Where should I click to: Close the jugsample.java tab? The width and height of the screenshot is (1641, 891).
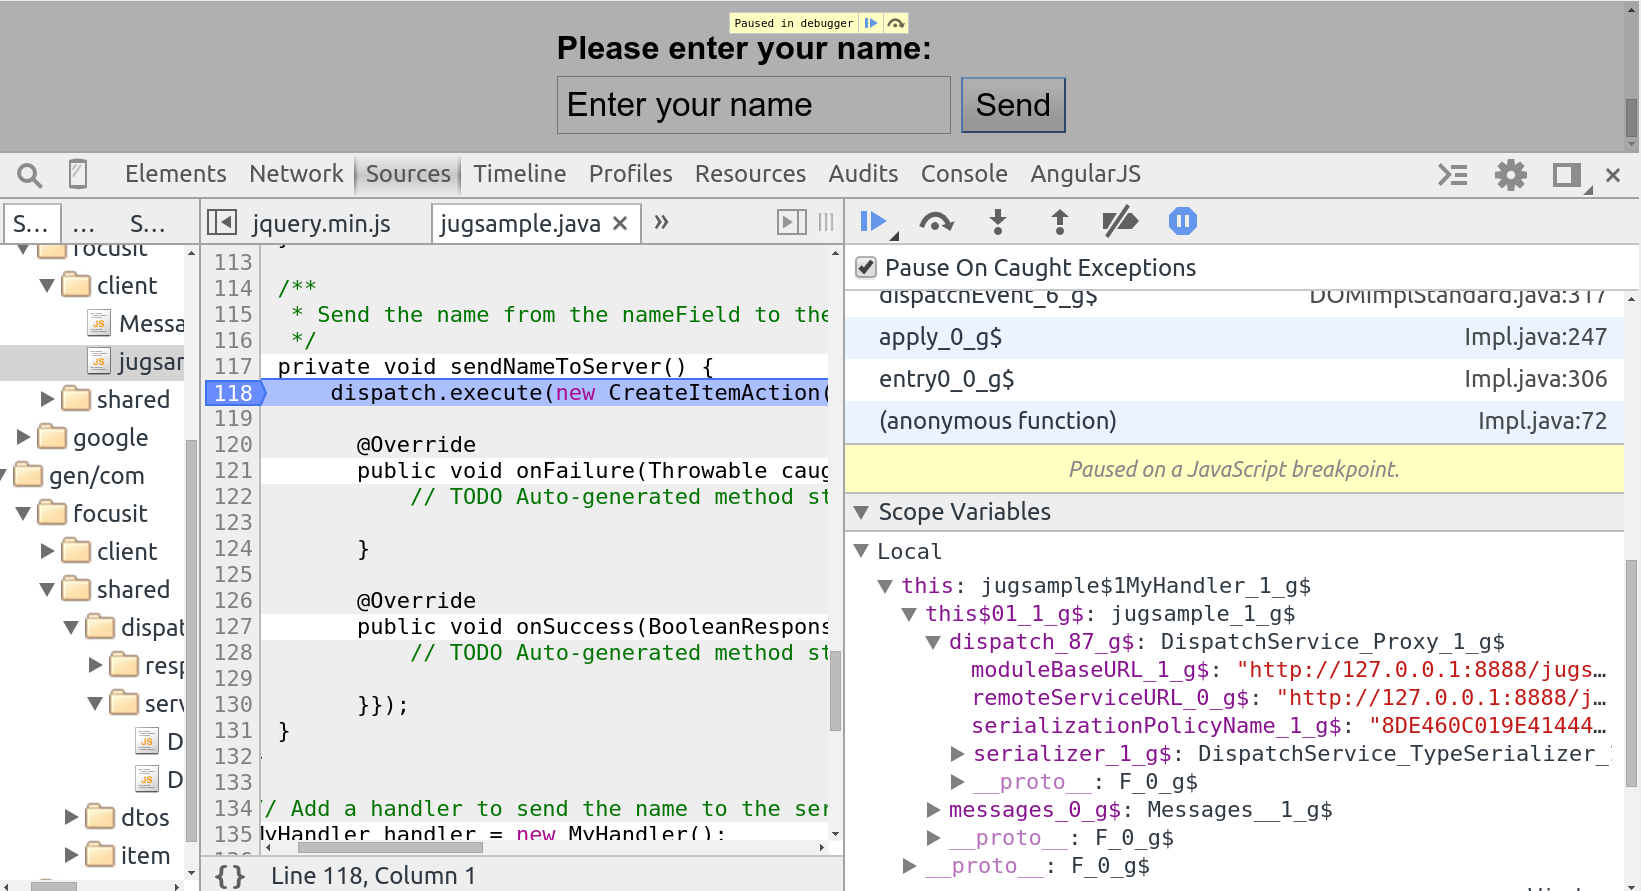(x=620, y=223)
